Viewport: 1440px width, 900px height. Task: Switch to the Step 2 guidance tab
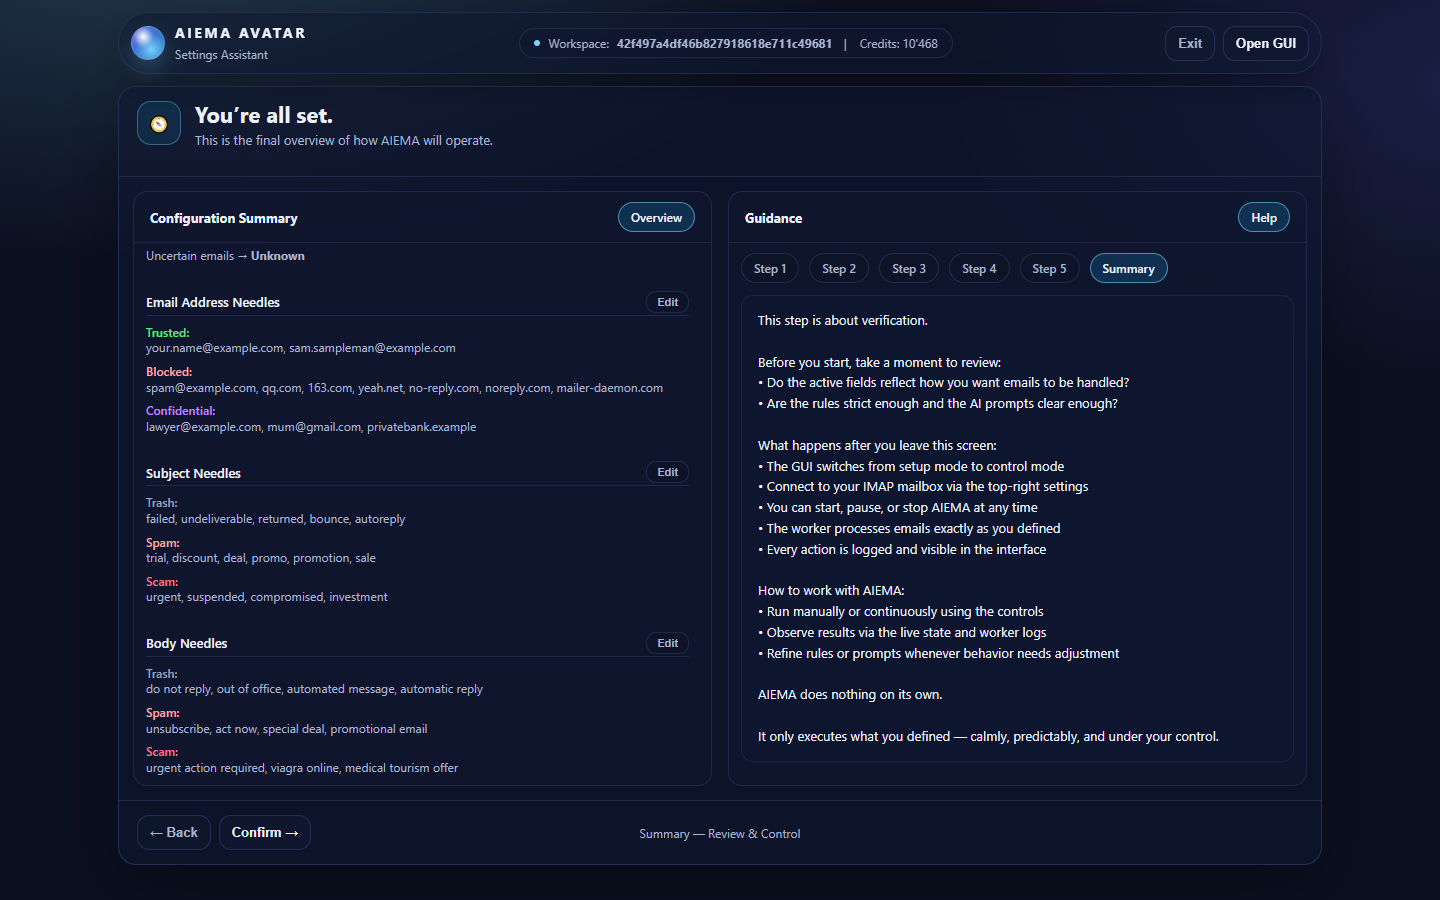click(839, 269)
